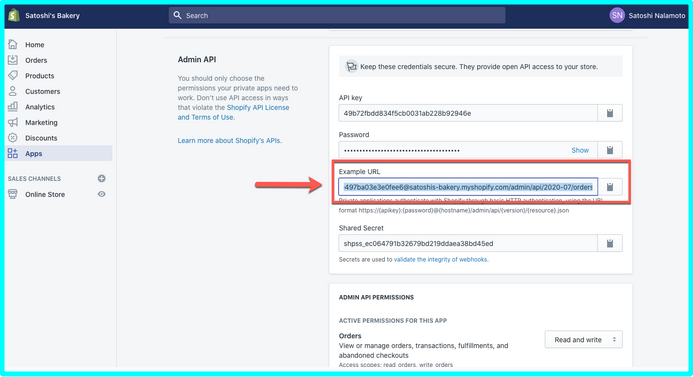Viewport: 693px width, 377px height.
Task: Open validate the integrity of webhooks link
Action: pos(441,259)
